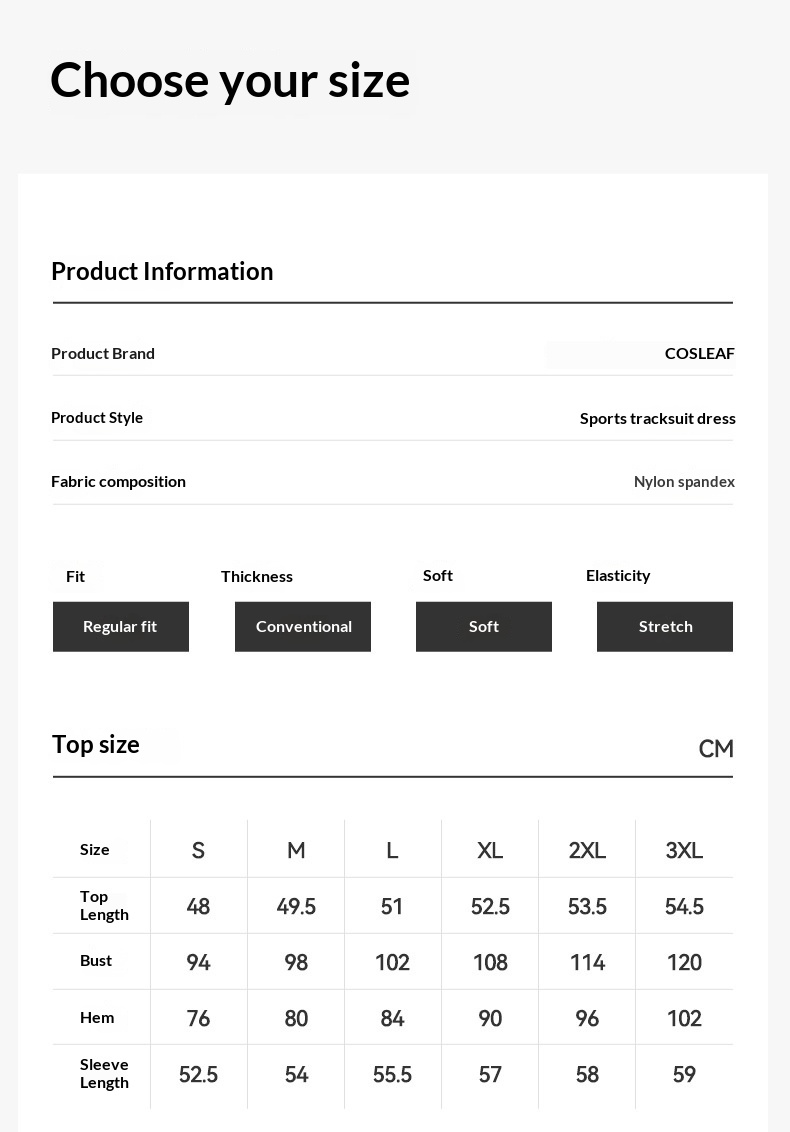Select the XL size column header
The width and height of the screenshot is (790, 1132).
(490, 850)
